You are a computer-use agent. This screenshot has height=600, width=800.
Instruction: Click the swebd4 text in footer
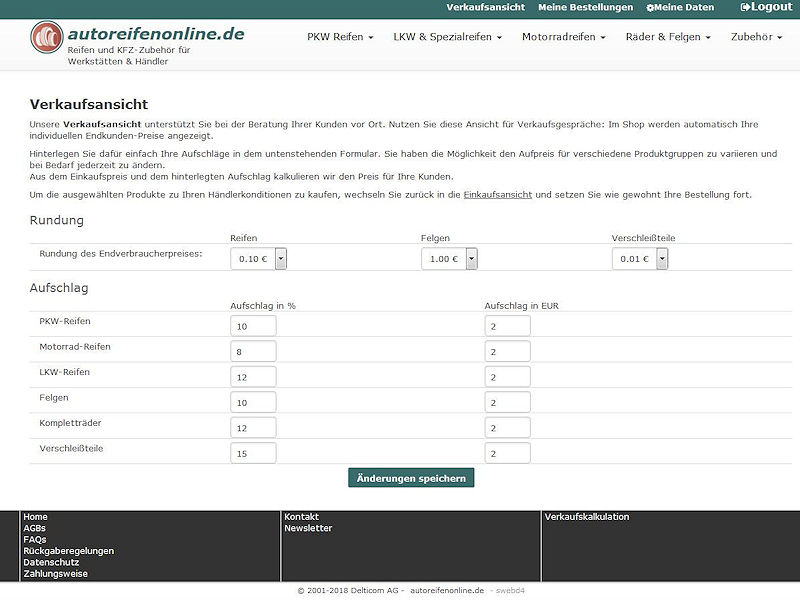[510, 590]
